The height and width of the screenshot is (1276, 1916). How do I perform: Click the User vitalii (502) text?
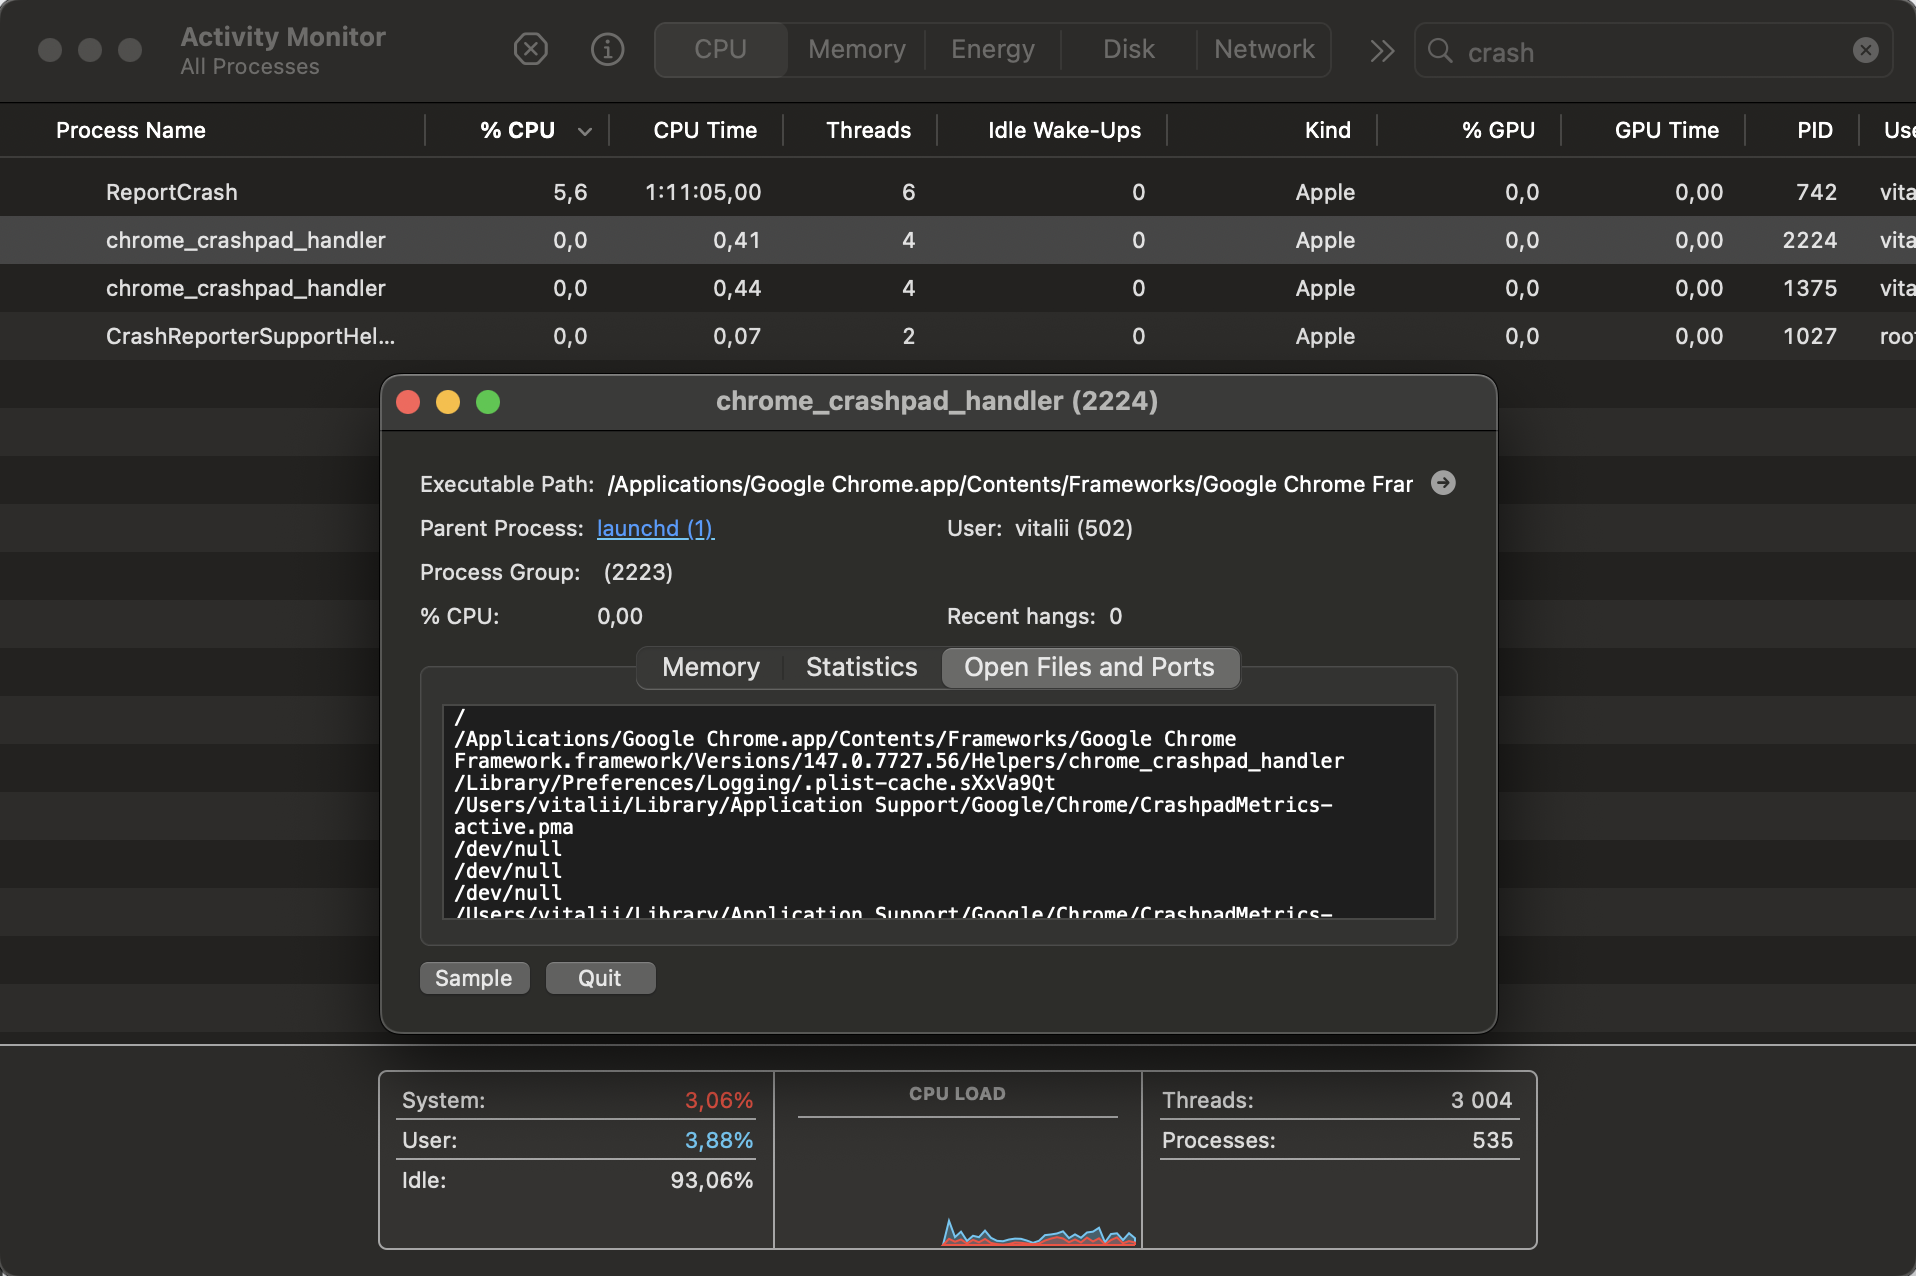pos(1040,528)
